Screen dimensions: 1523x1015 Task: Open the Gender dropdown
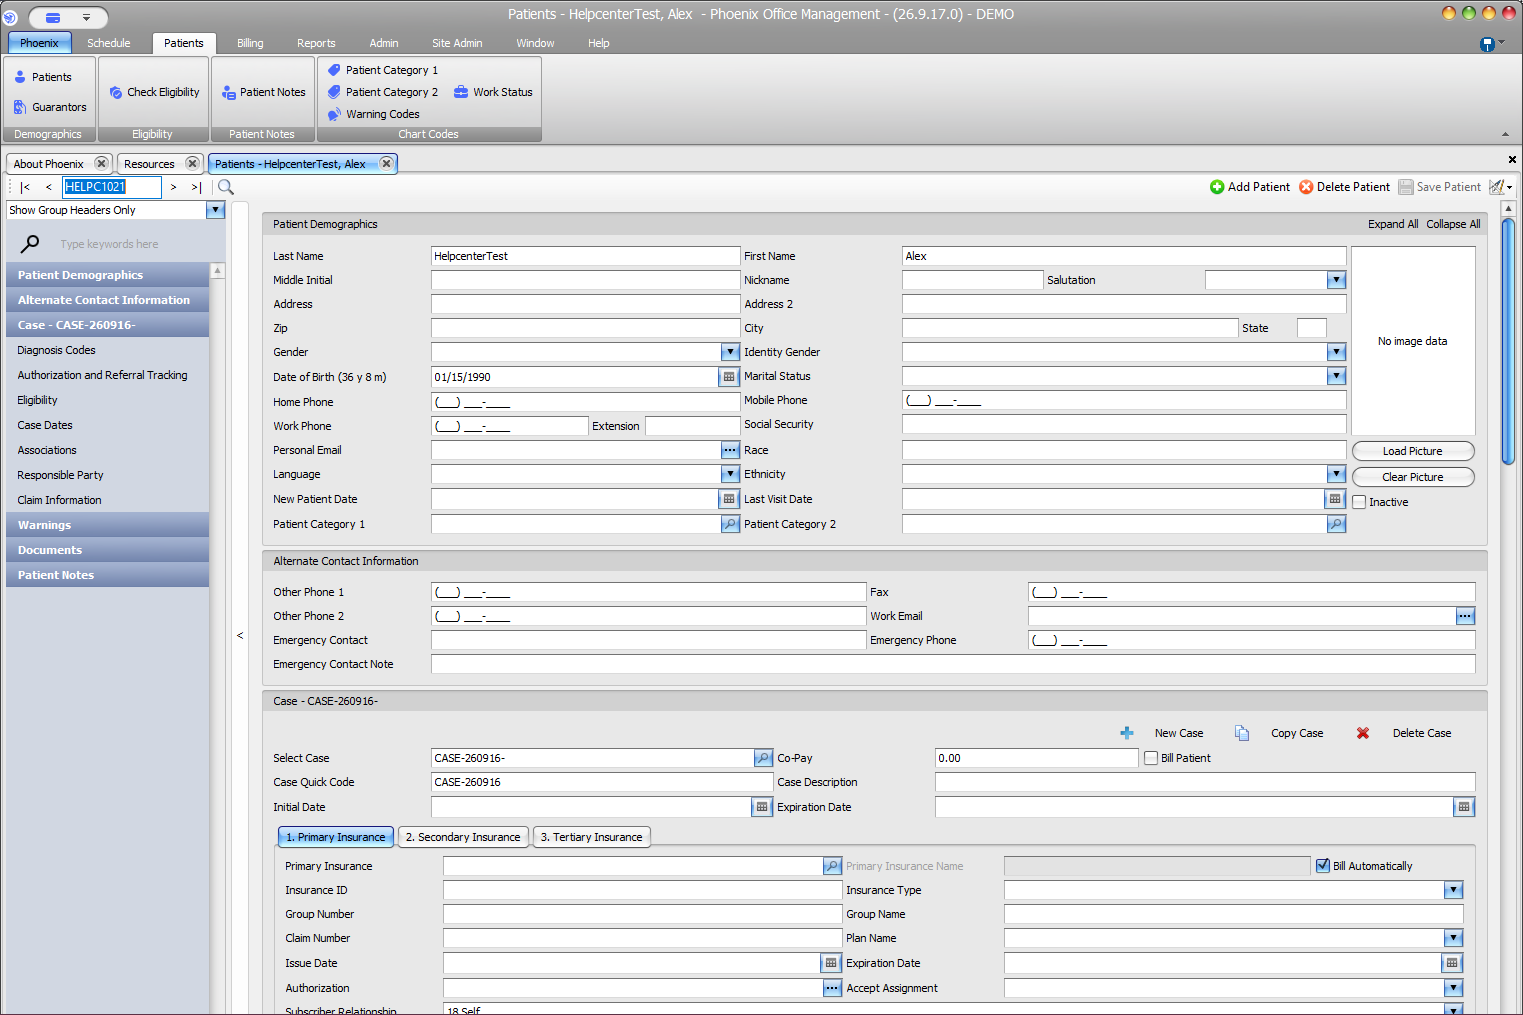click(731, 352)
